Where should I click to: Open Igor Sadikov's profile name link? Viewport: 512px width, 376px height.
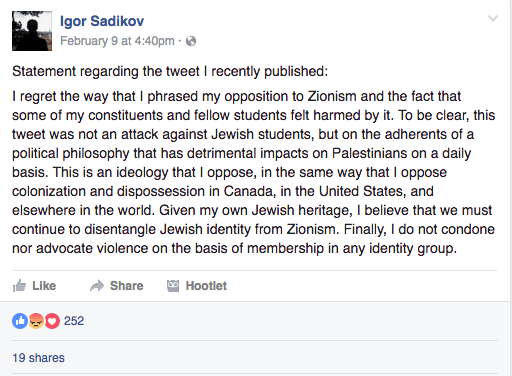102,21
